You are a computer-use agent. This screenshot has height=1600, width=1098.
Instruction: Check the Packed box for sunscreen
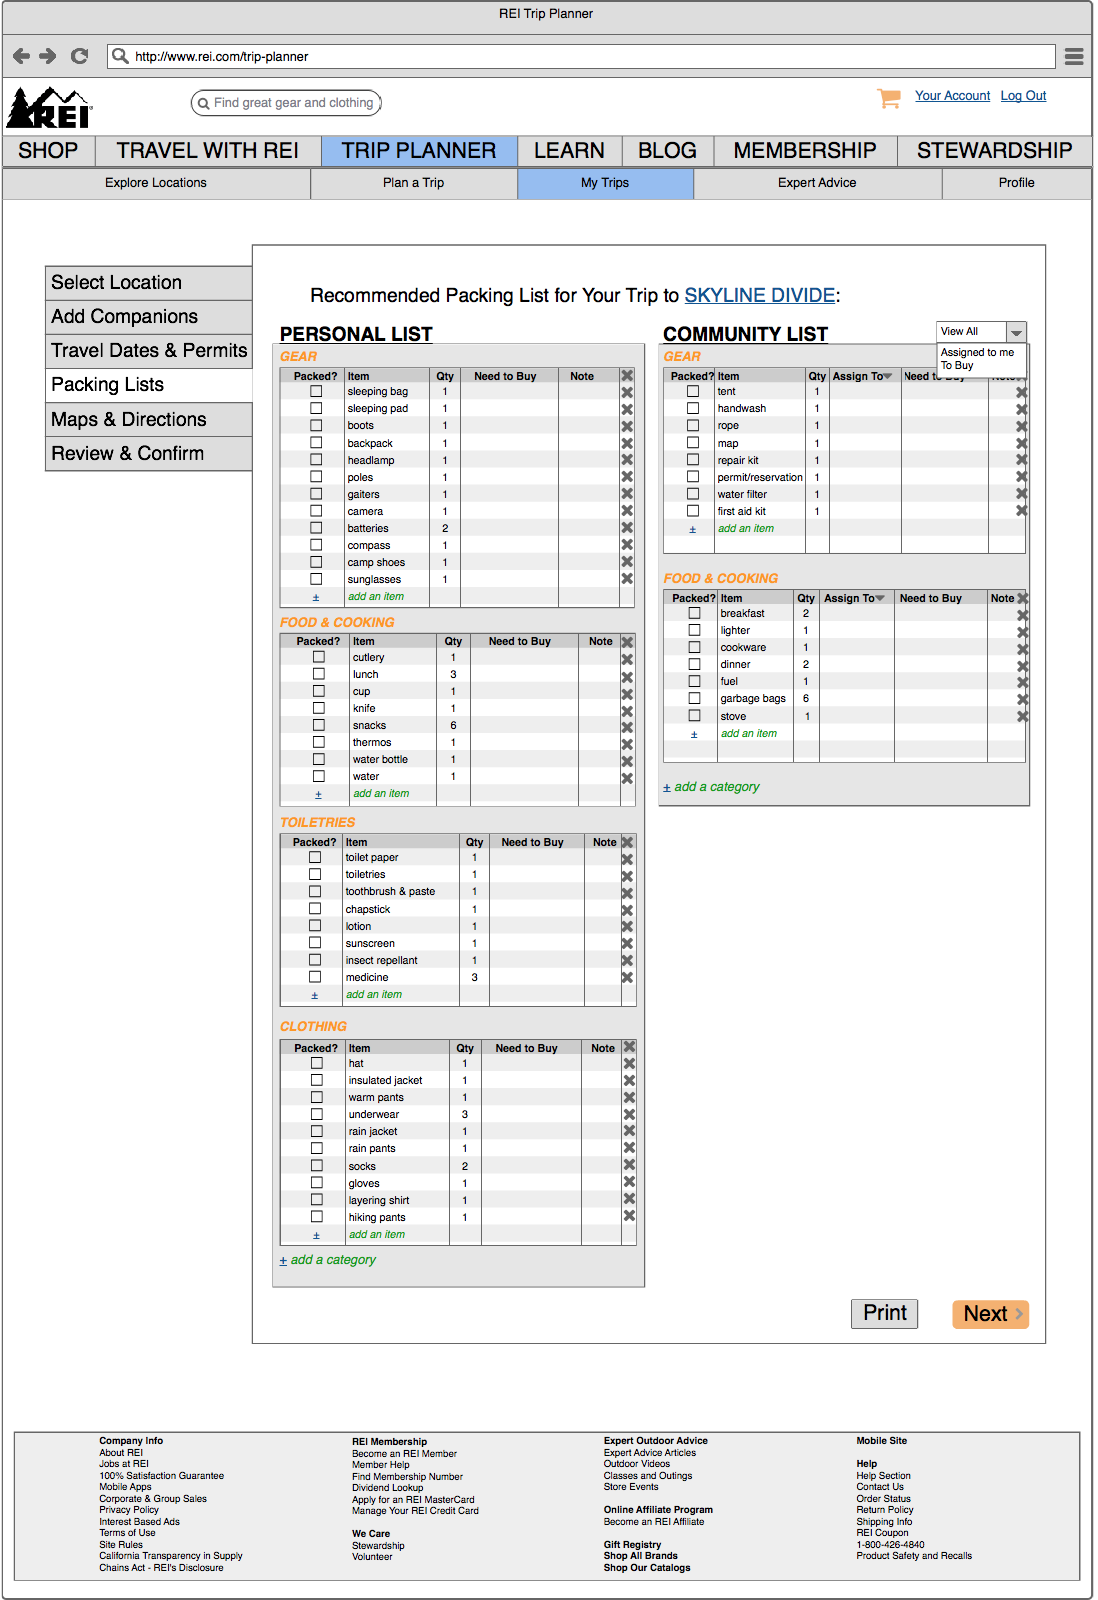point(315,942)
